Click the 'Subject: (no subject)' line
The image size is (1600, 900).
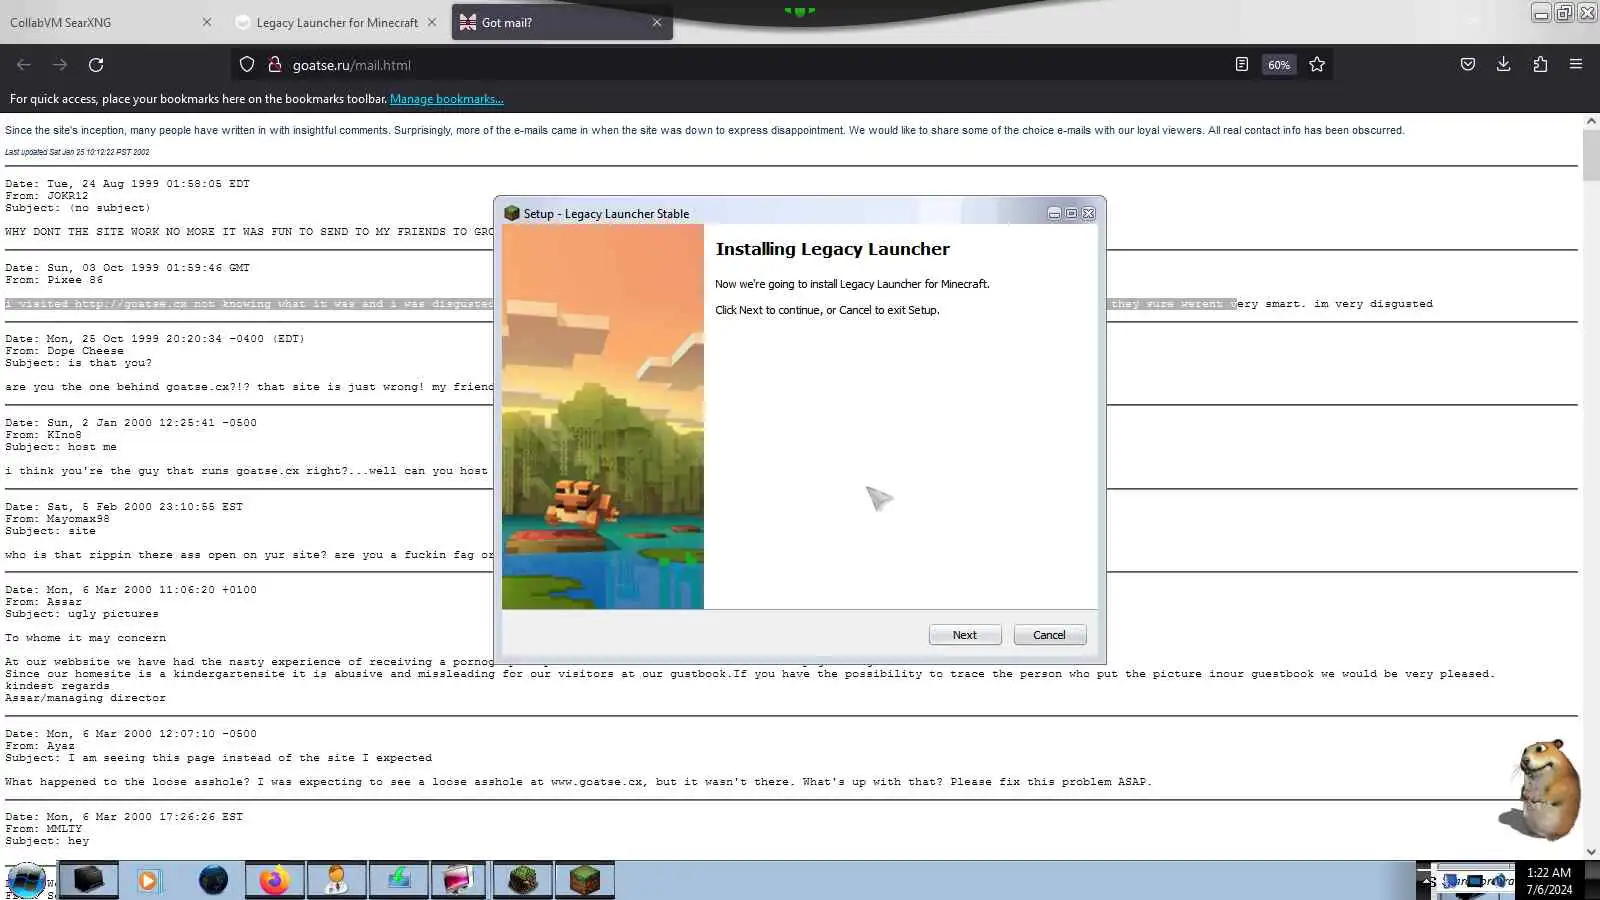(x=77, y=208)
